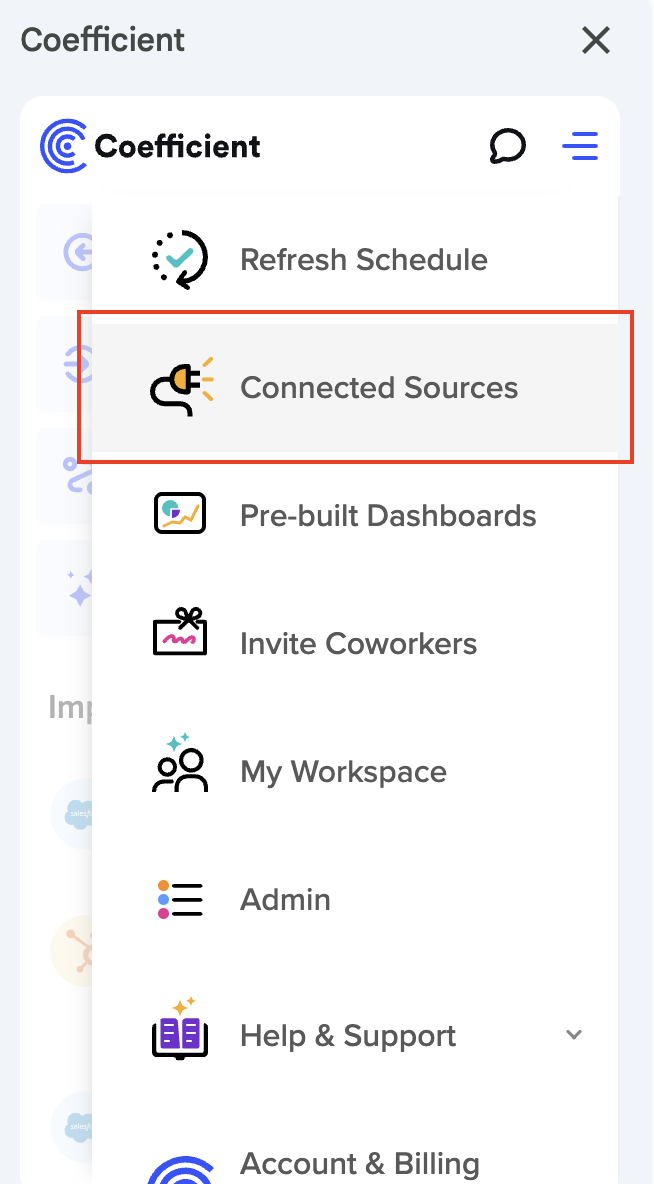Choose Refresh Schedule from the menu
This screenshot has width=654, height=1184.
coord(363,259)
